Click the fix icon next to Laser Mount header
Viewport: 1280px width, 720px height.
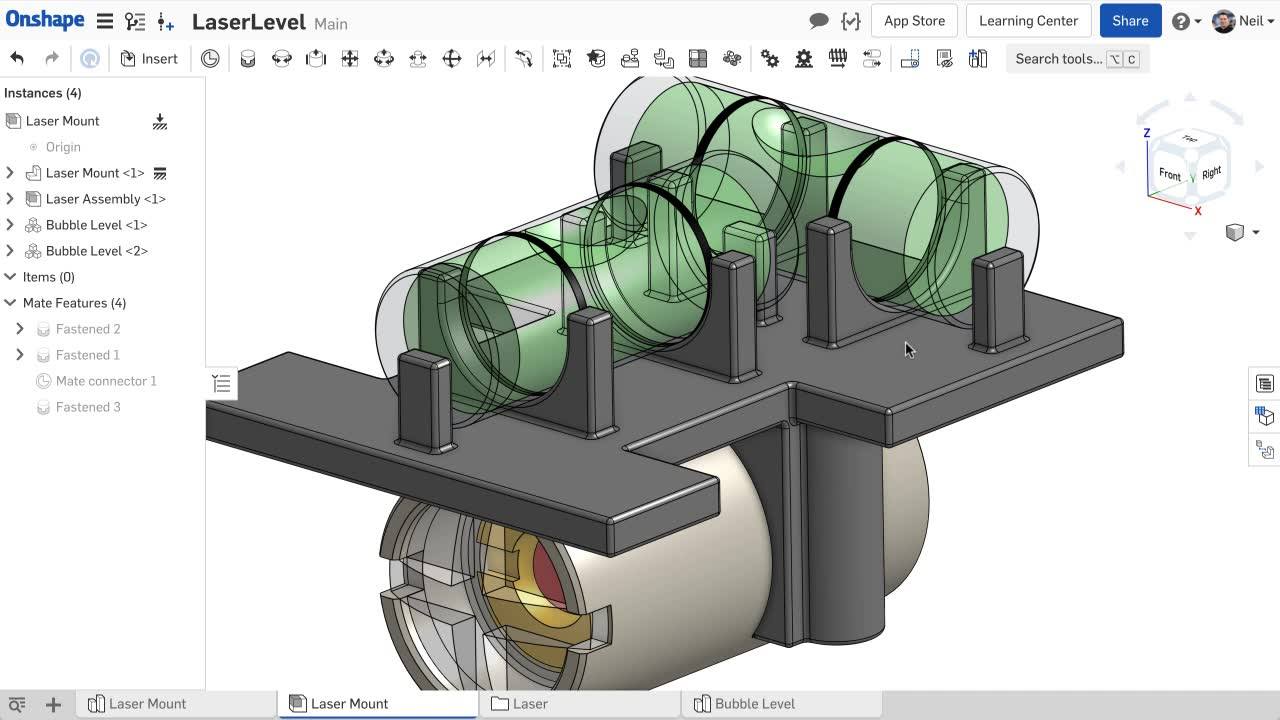click(x=160, y=122)
